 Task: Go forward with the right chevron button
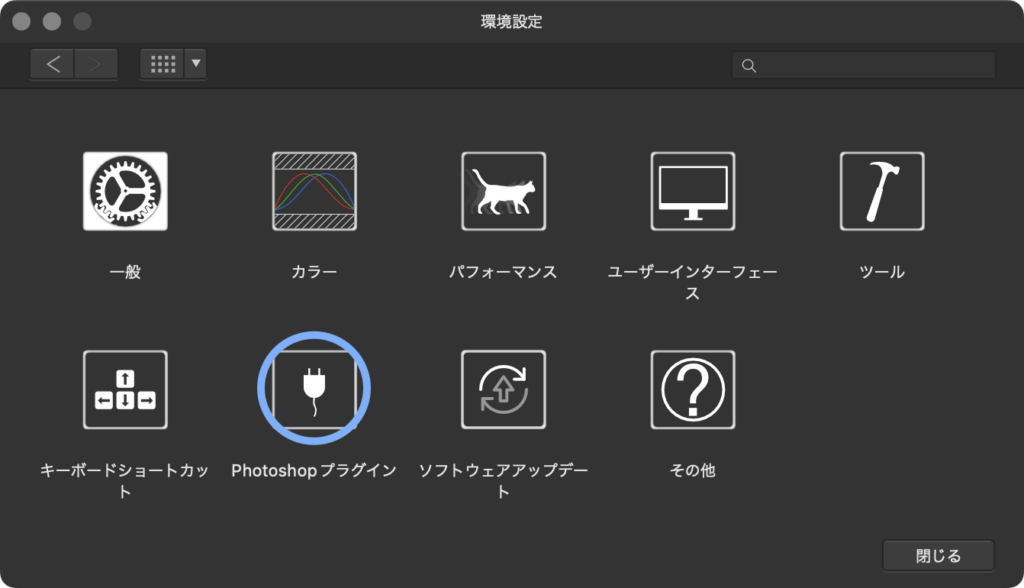(x=96, y=64)
